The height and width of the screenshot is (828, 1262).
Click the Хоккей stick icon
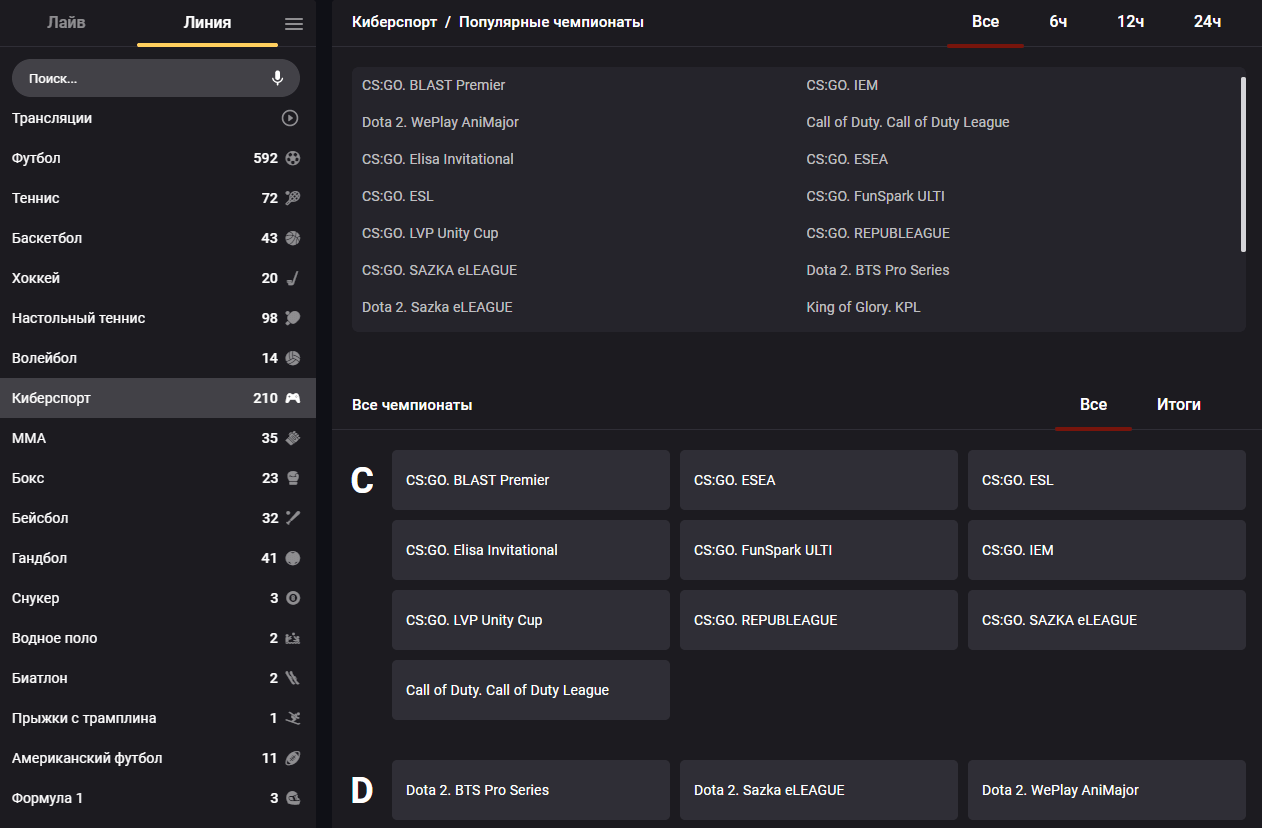293,278
